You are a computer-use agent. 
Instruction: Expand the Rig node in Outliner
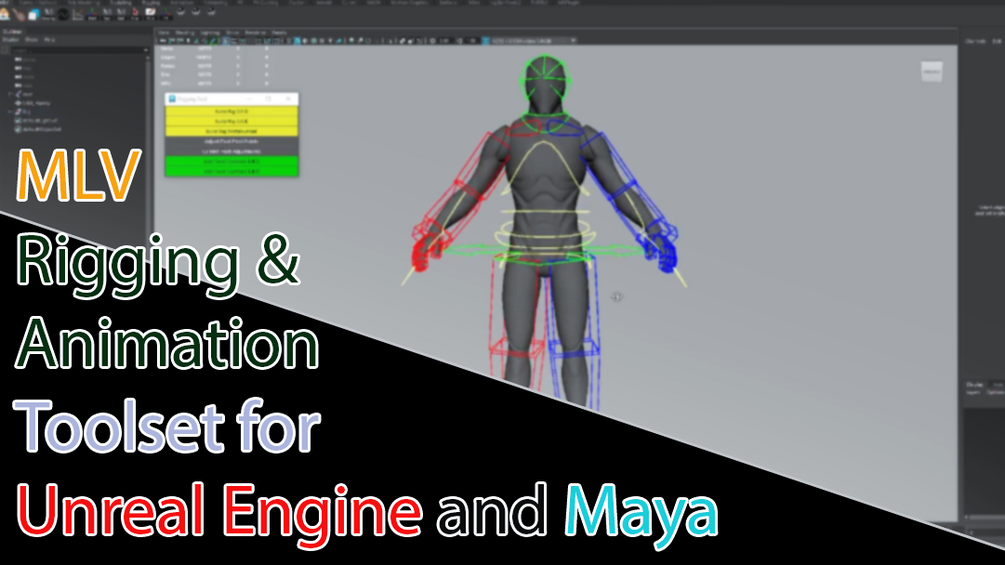point(10,111)
